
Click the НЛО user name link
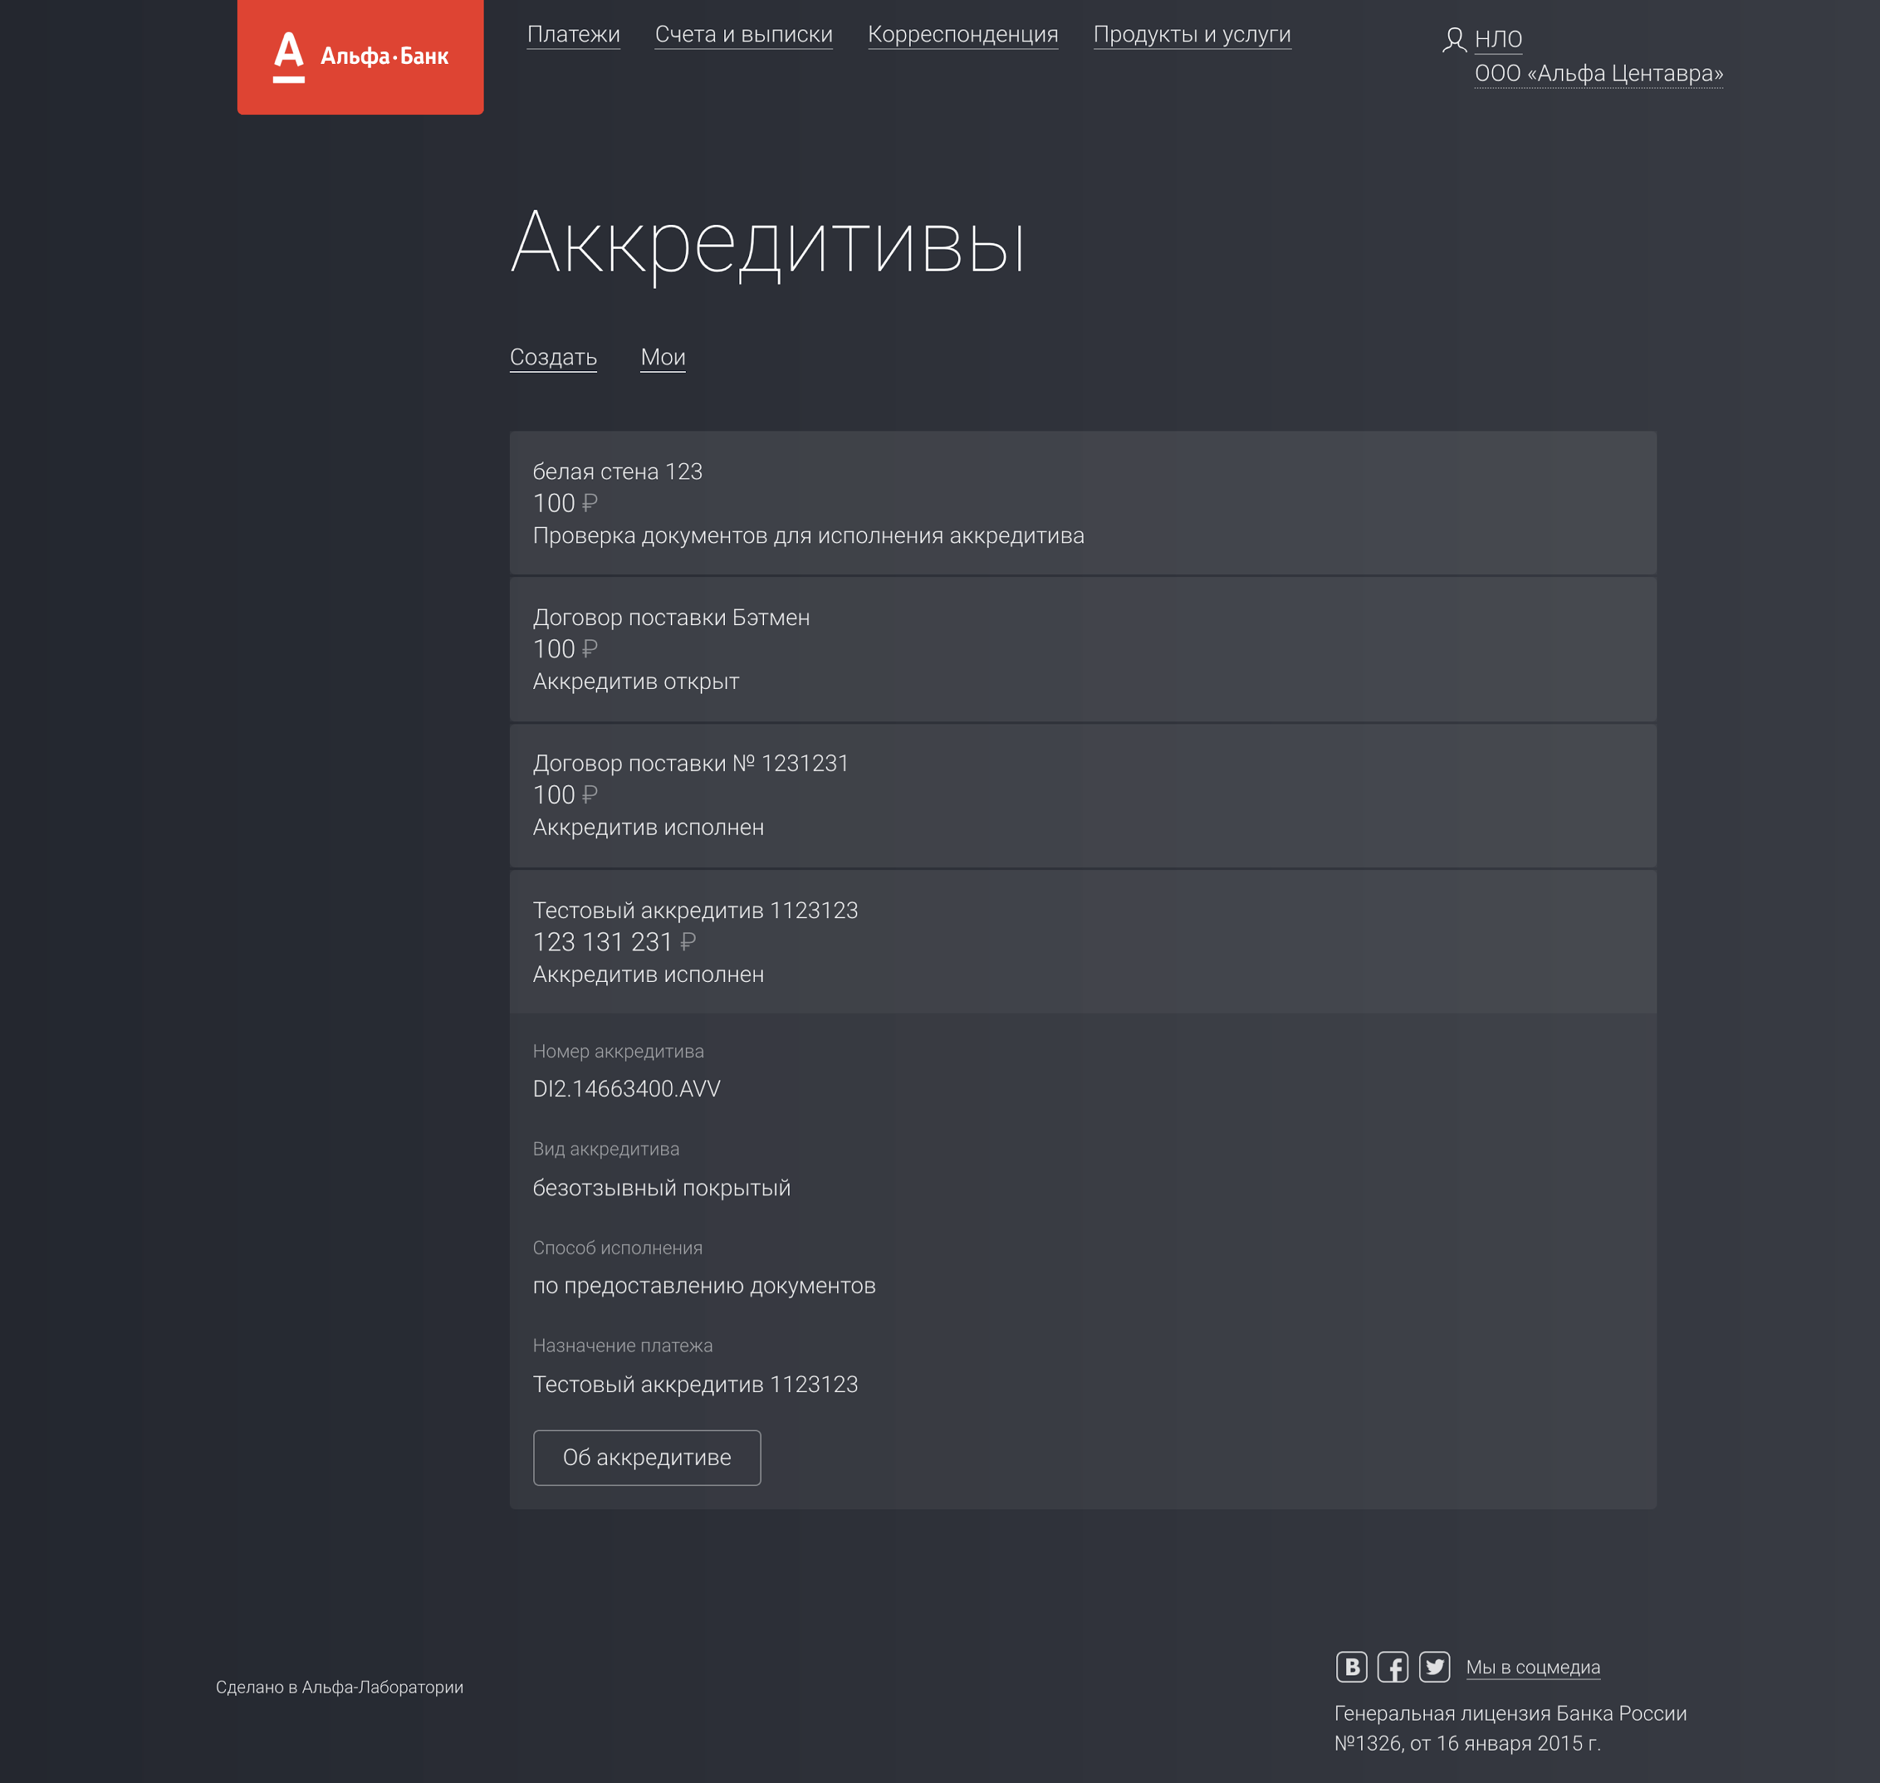pos(1498,40)
